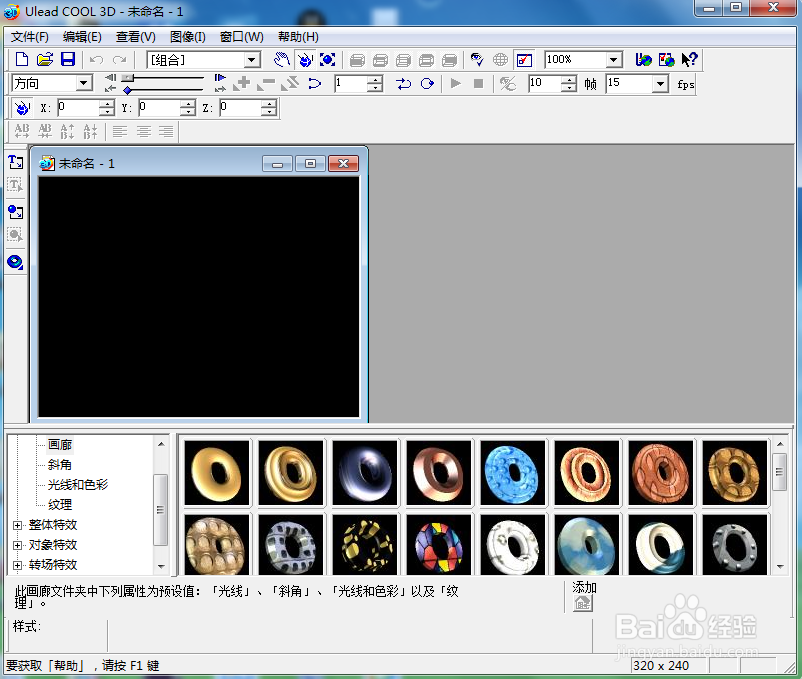Select 光线和色彩 in the tree
Screen dimensions: 802x679
tap(78, 485)
